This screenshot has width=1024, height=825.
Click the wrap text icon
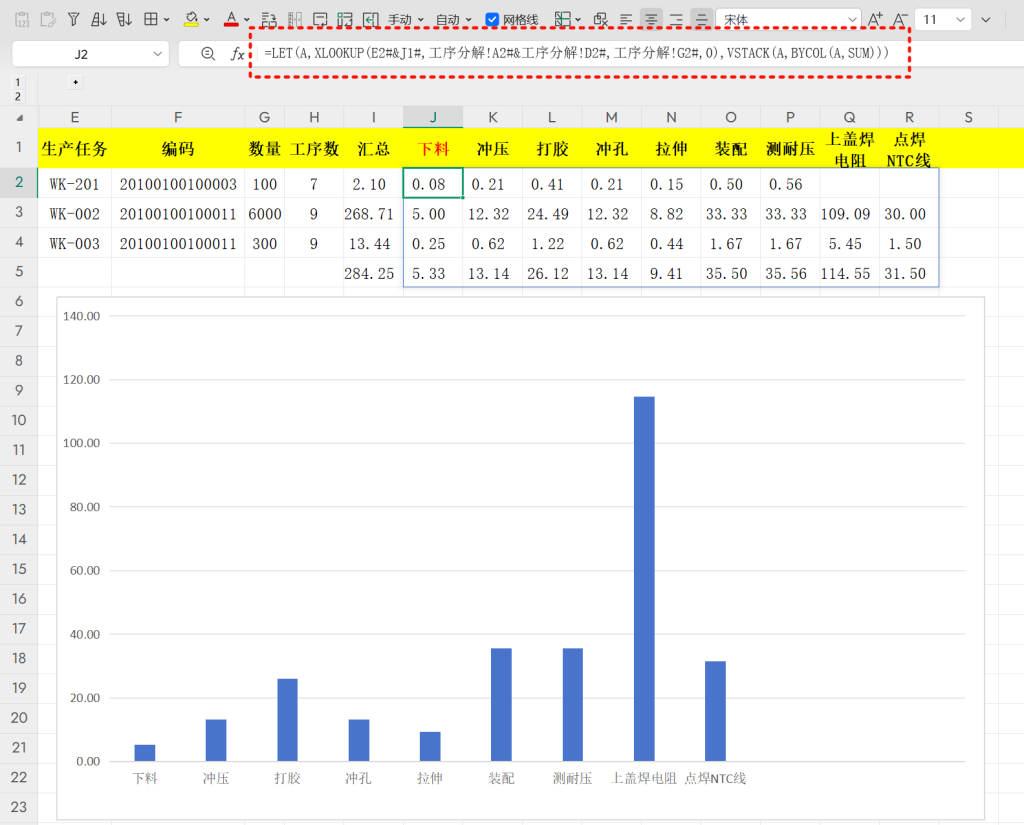coord(268,20)
